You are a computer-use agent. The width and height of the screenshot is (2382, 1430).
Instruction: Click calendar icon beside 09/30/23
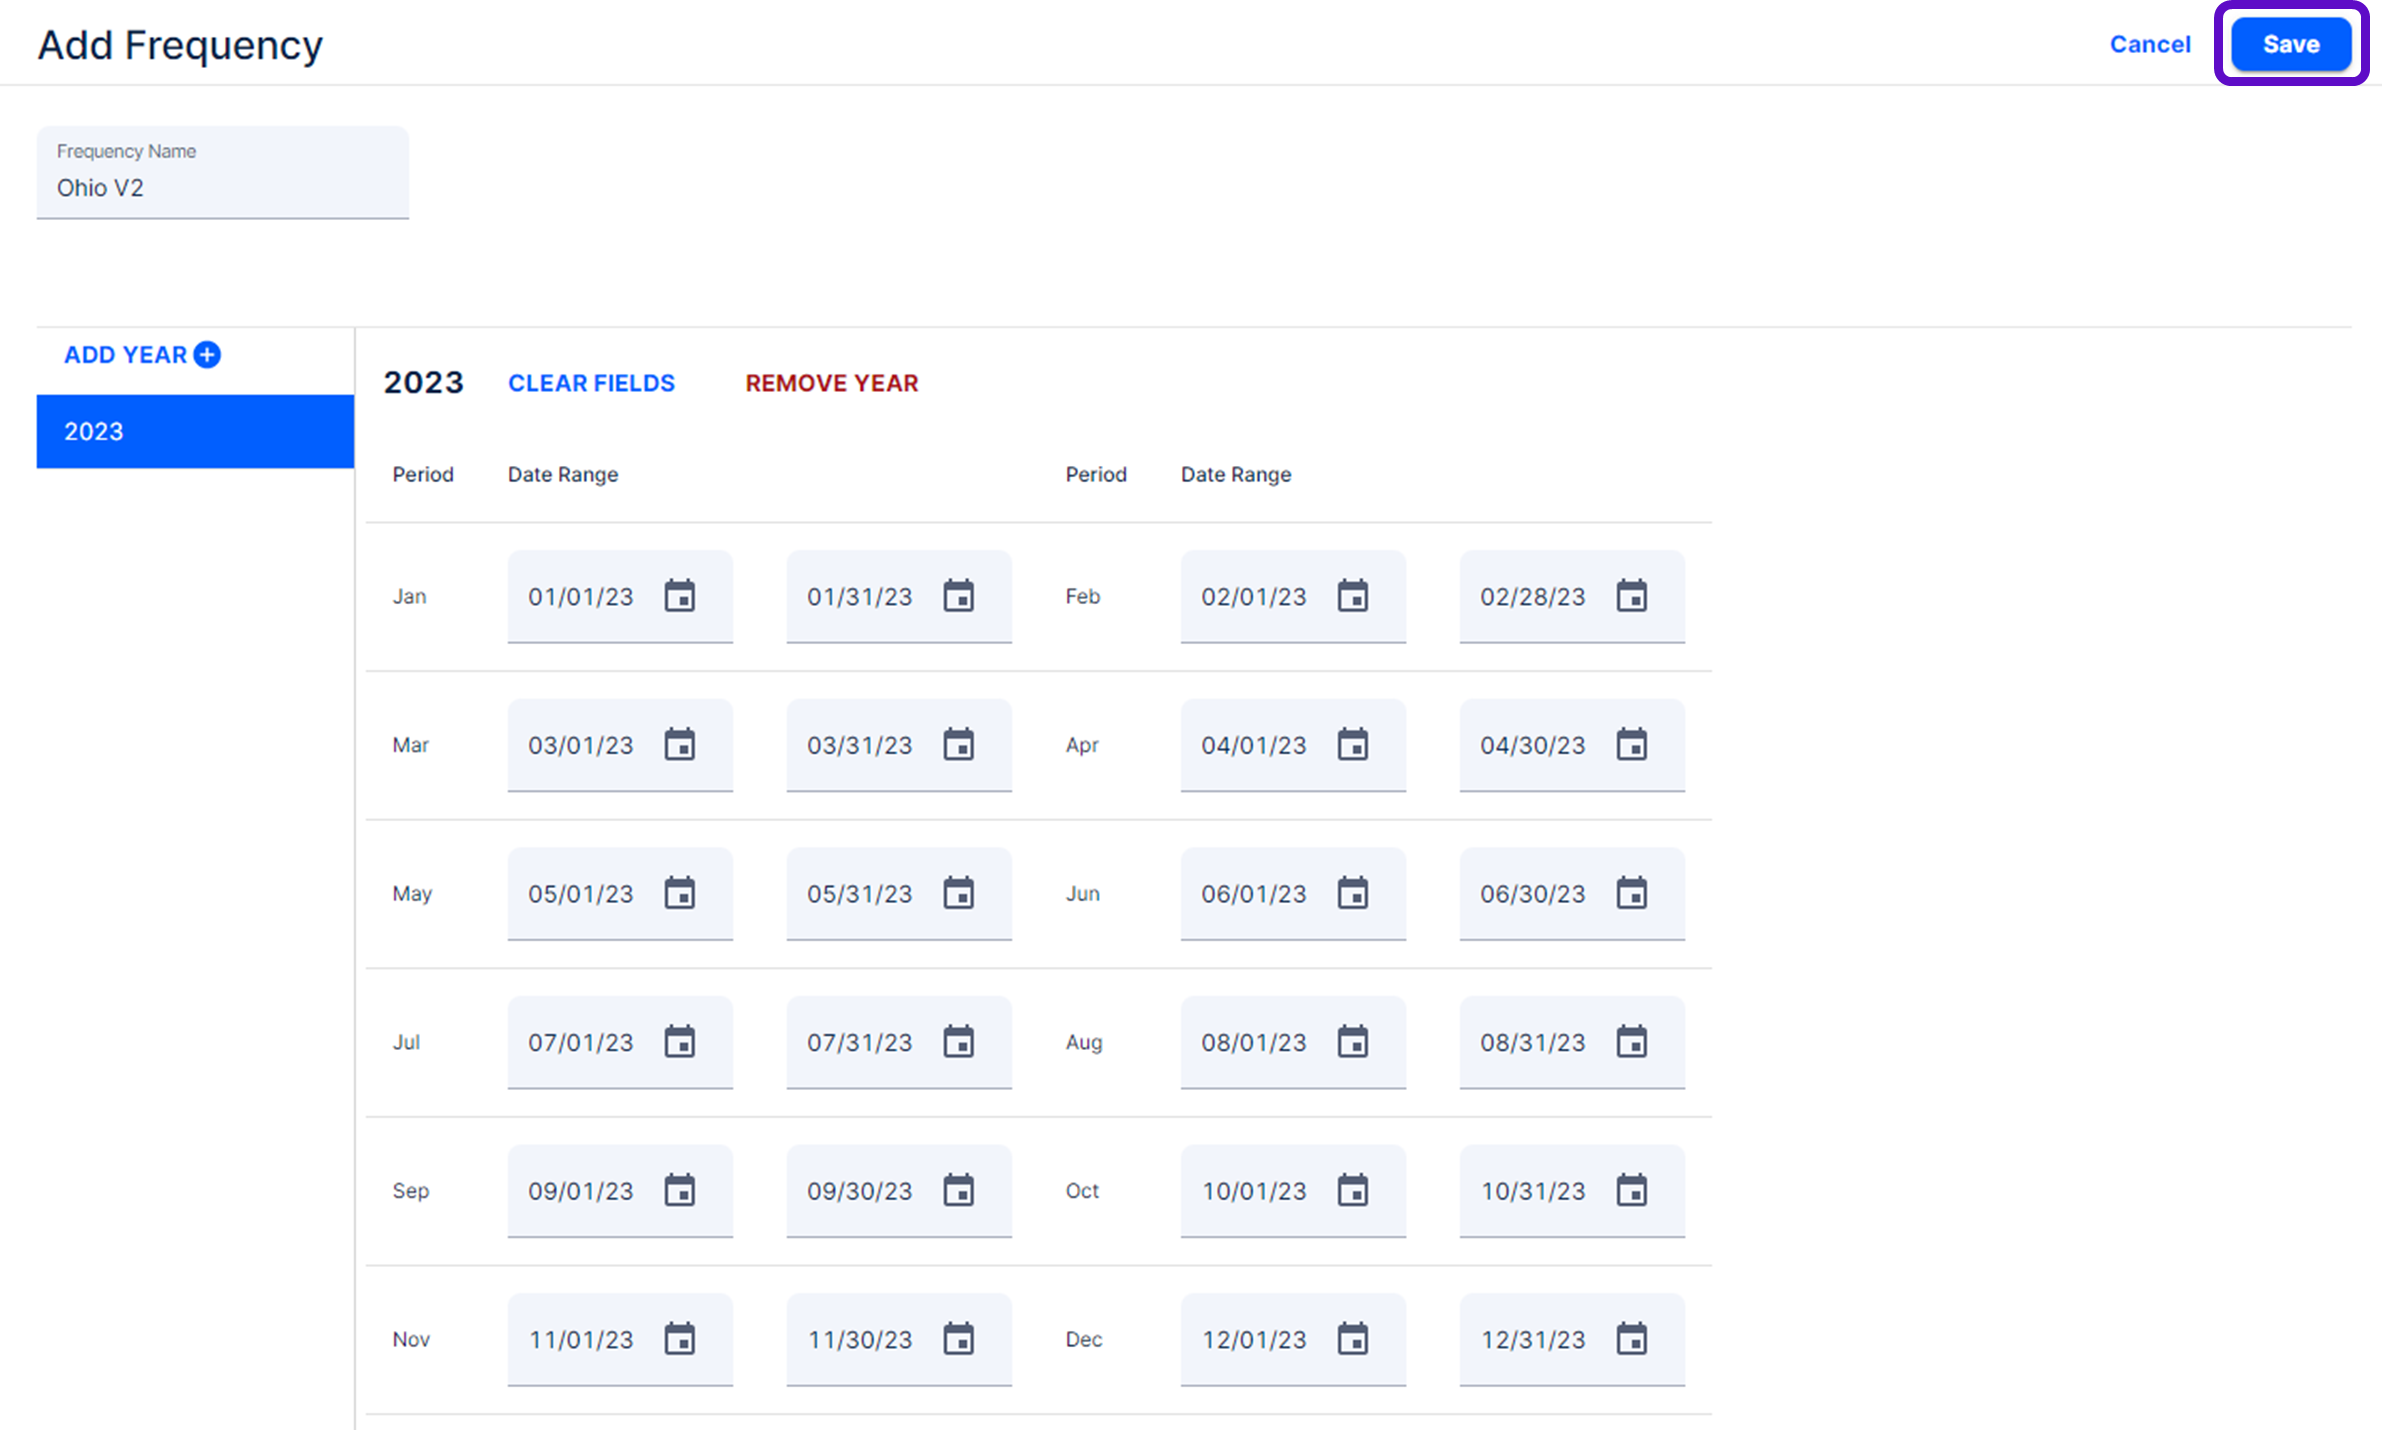(x=959, y=1191)
